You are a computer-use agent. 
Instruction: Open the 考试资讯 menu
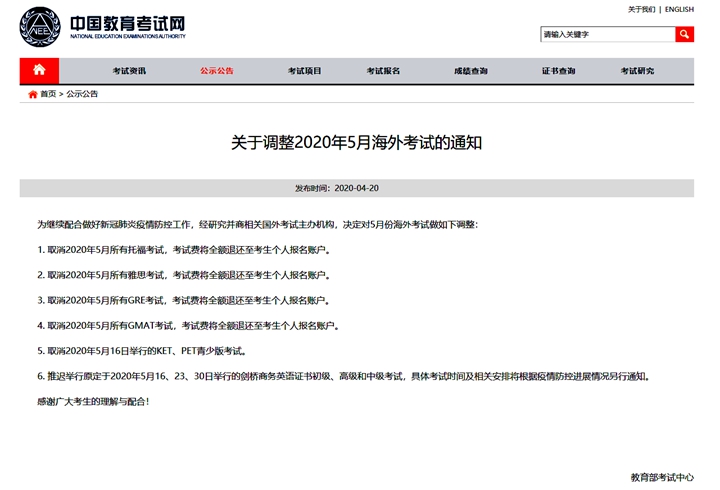click(x=129, y=71)
